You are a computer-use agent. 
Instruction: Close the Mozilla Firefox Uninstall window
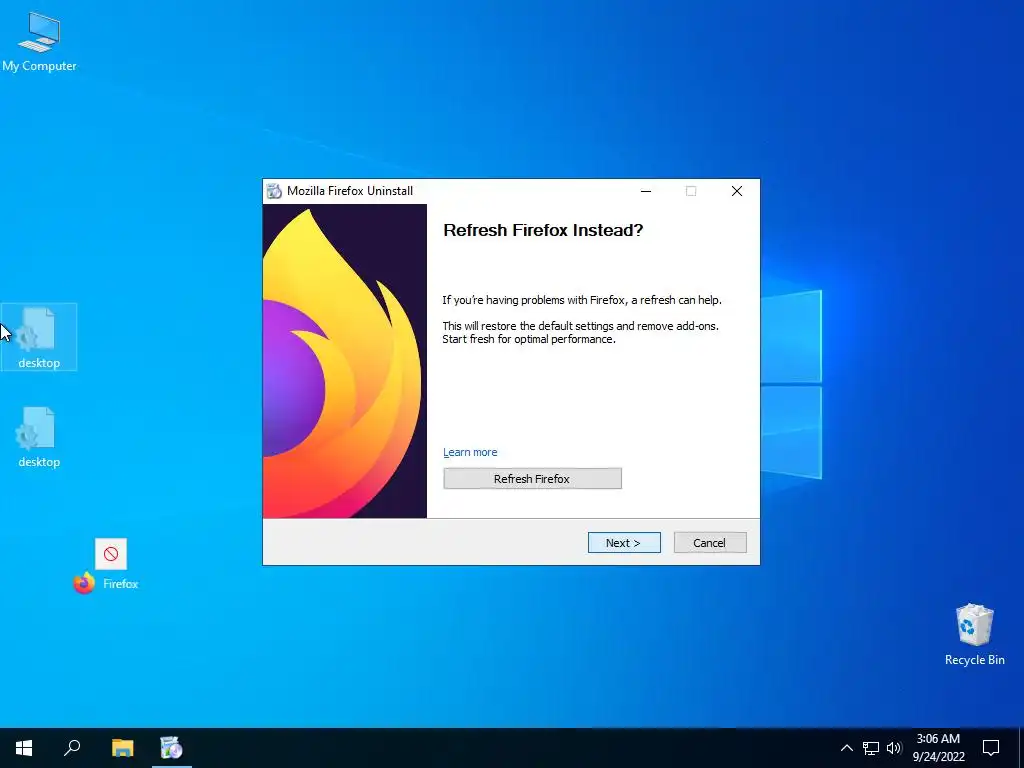tap(737, 191)
